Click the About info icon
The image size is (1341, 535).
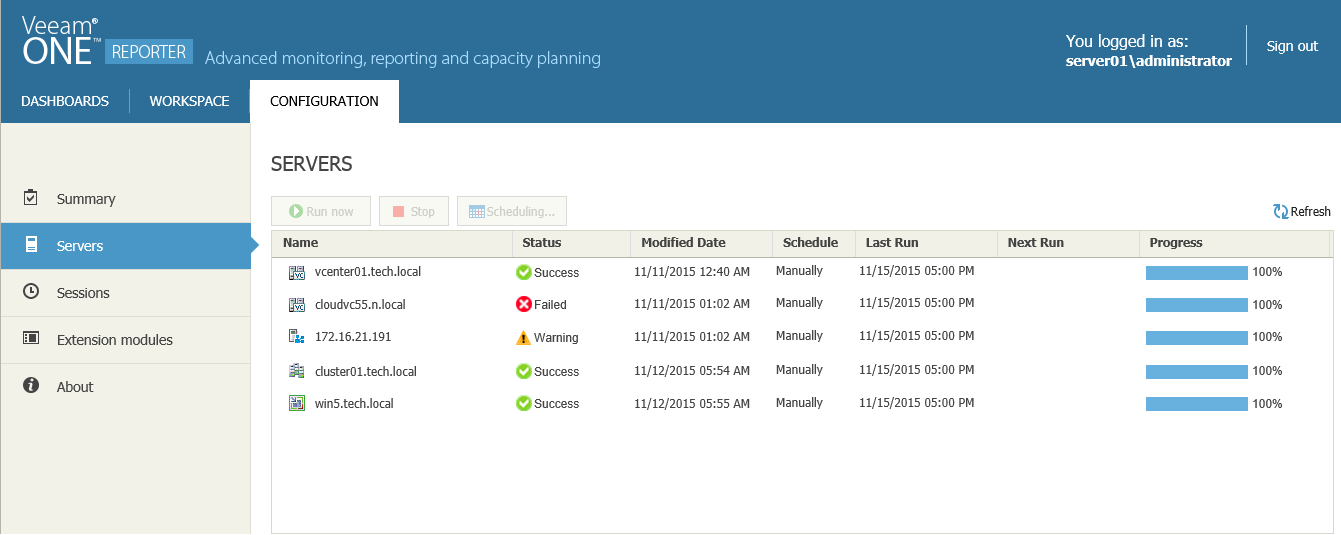coord(31,386)
